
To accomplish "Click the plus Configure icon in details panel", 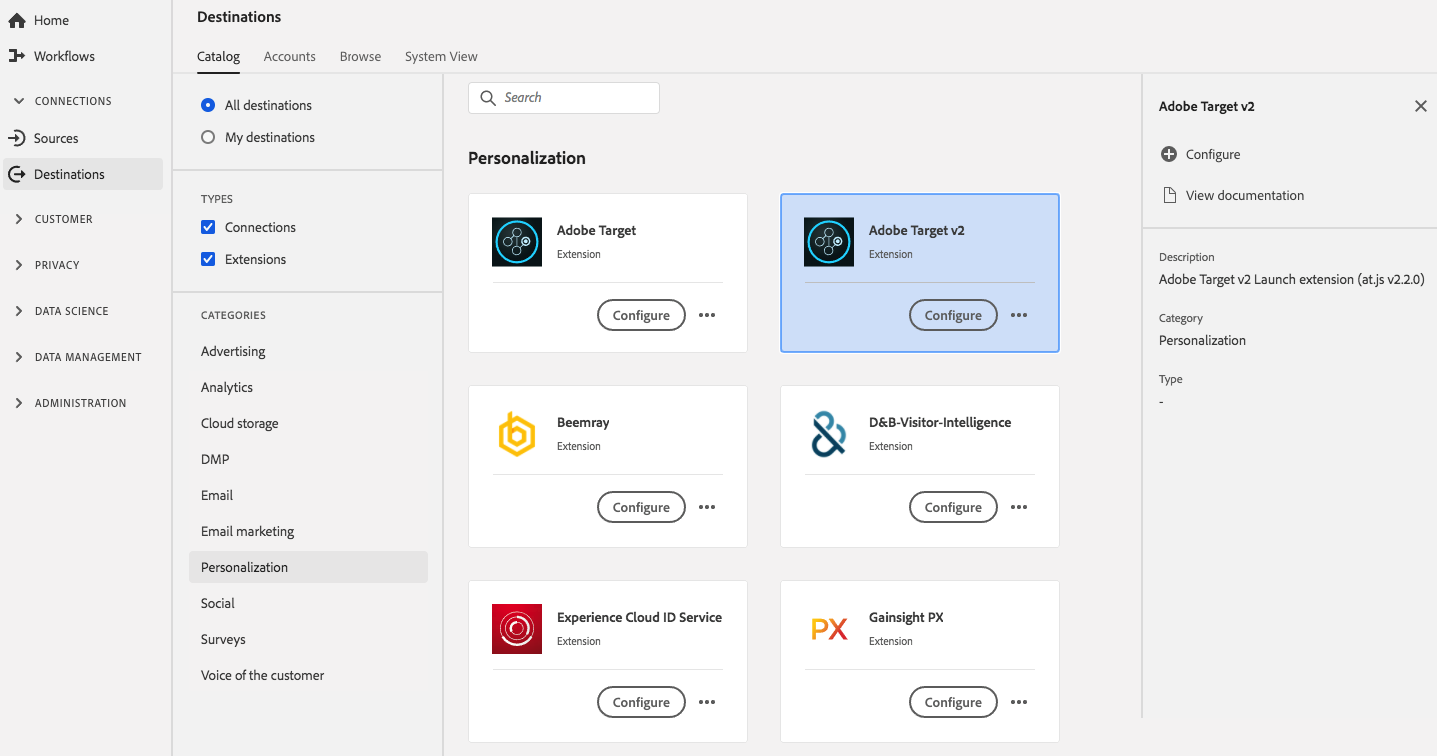I will click(x=1168, y=154).
